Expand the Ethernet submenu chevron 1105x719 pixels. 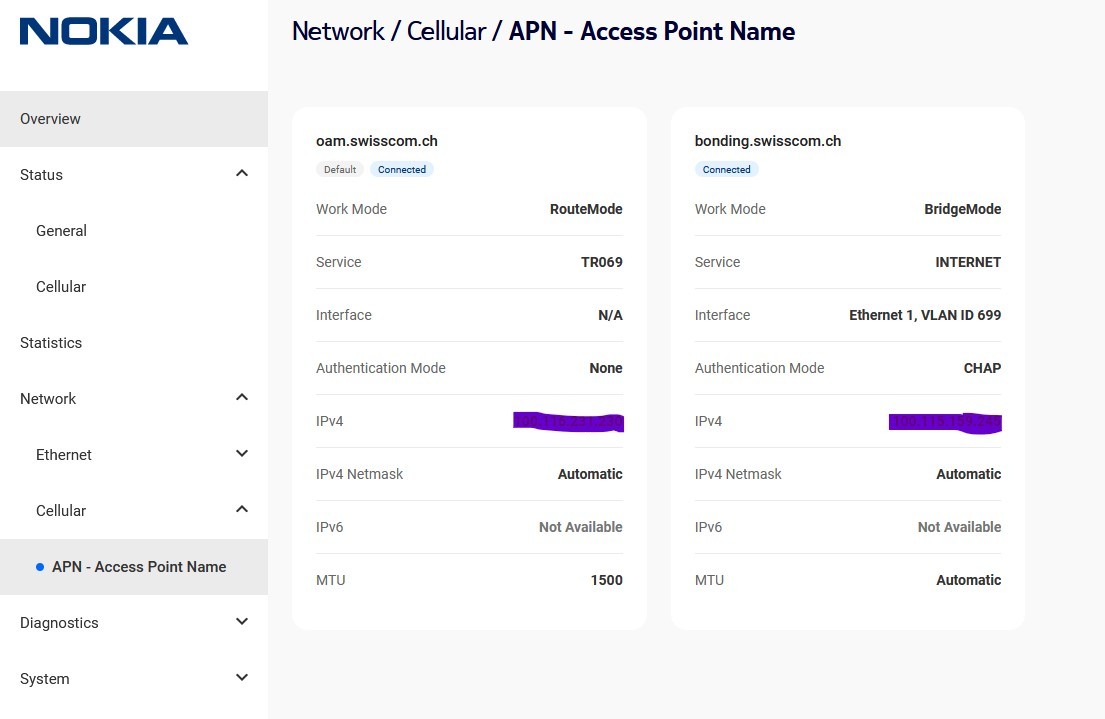(241, 454)
